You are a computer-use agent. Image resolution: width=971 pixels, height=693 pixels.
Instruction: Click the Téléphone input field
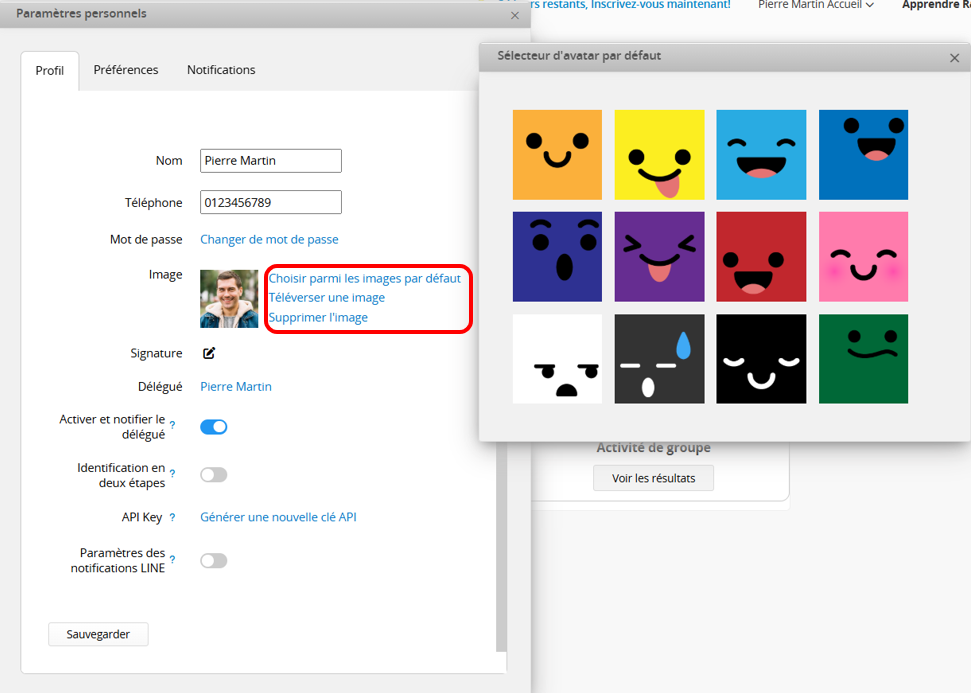tap(271, 202)
